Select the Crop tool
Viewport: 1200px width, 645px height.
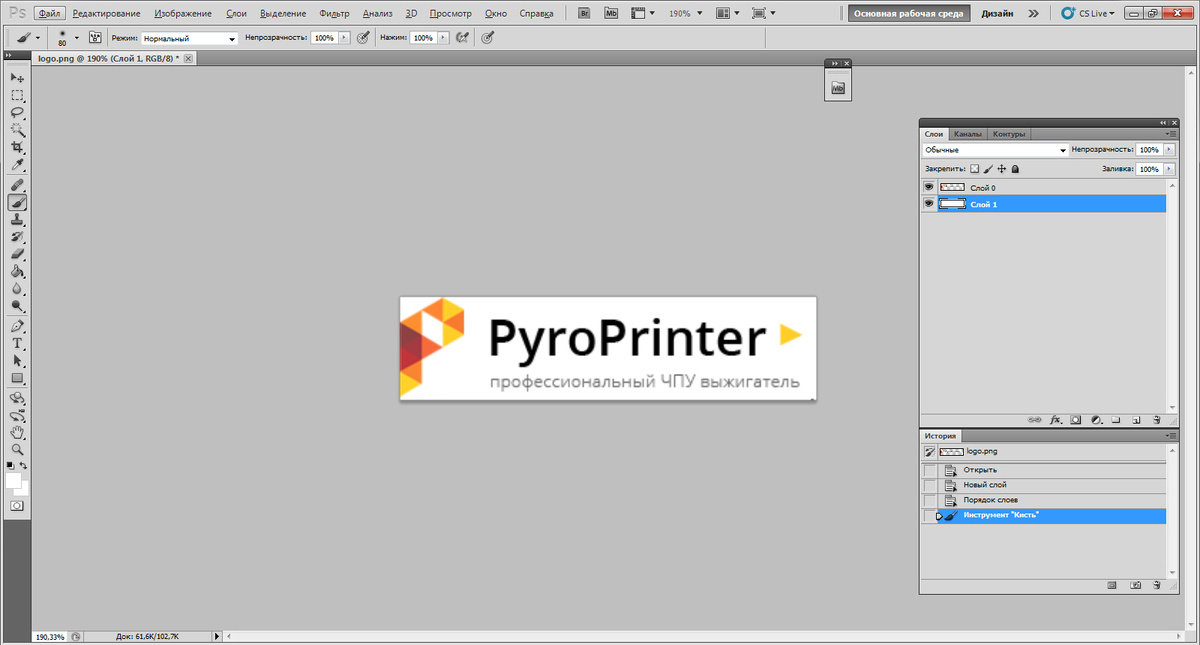point(17,147)
